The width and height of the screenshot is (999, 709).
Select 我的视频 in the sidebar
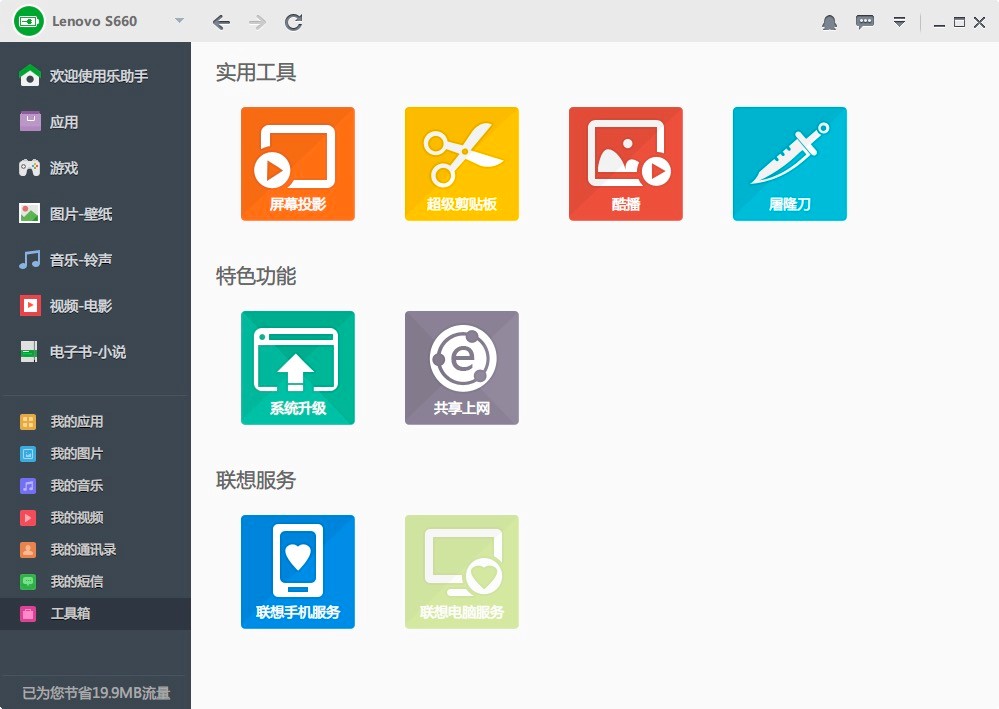tap(96, 517)
